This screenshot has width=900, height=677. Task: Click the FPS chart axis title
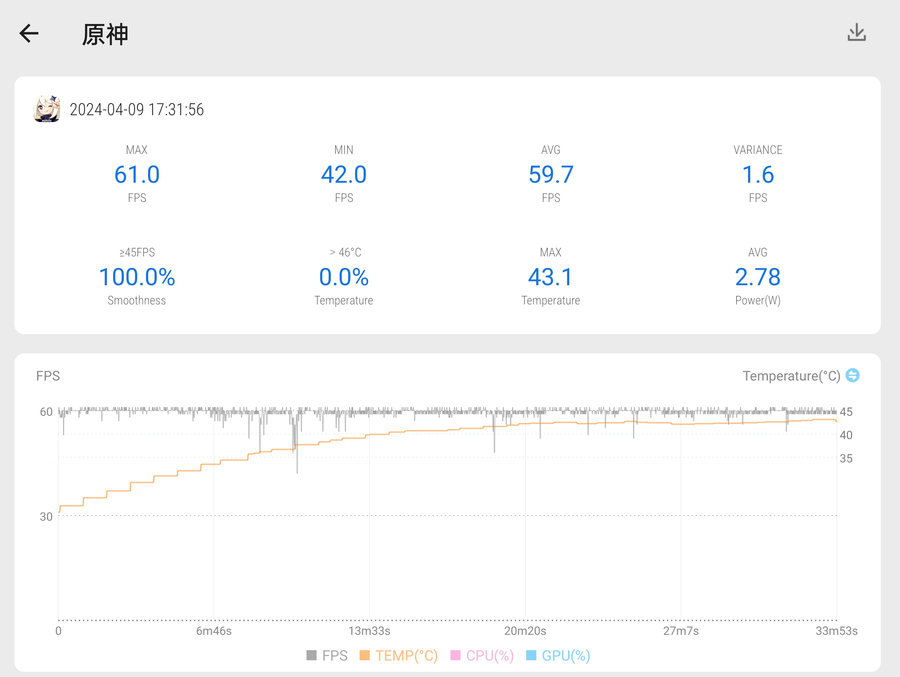pyautogui.click(x=48, y=376)
